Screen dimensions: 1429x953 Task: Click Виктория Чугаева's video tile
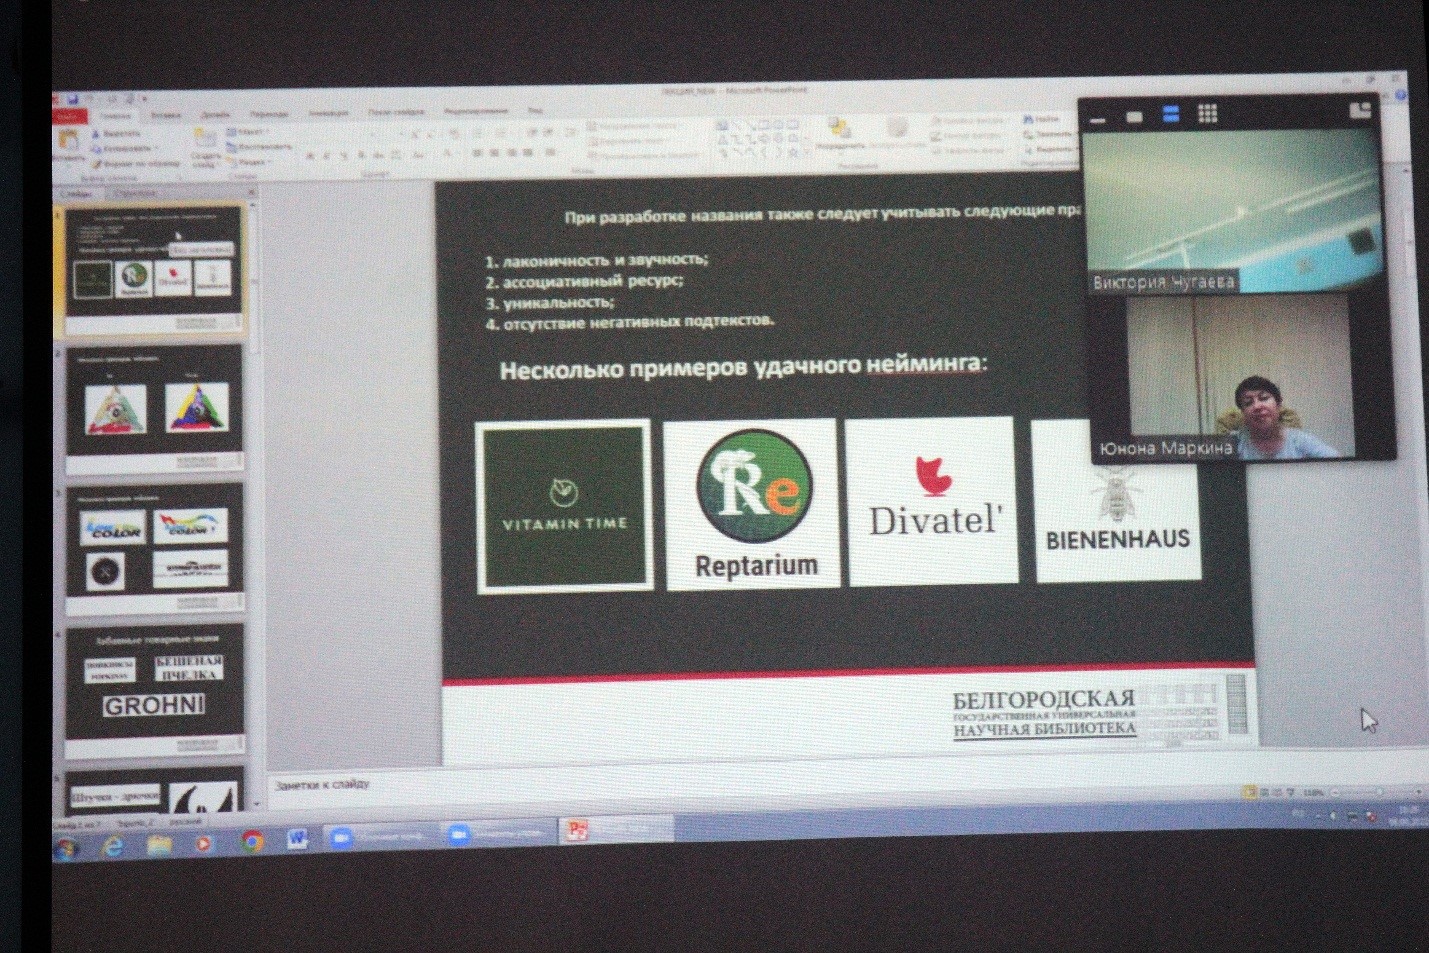tap(1233, 211)
